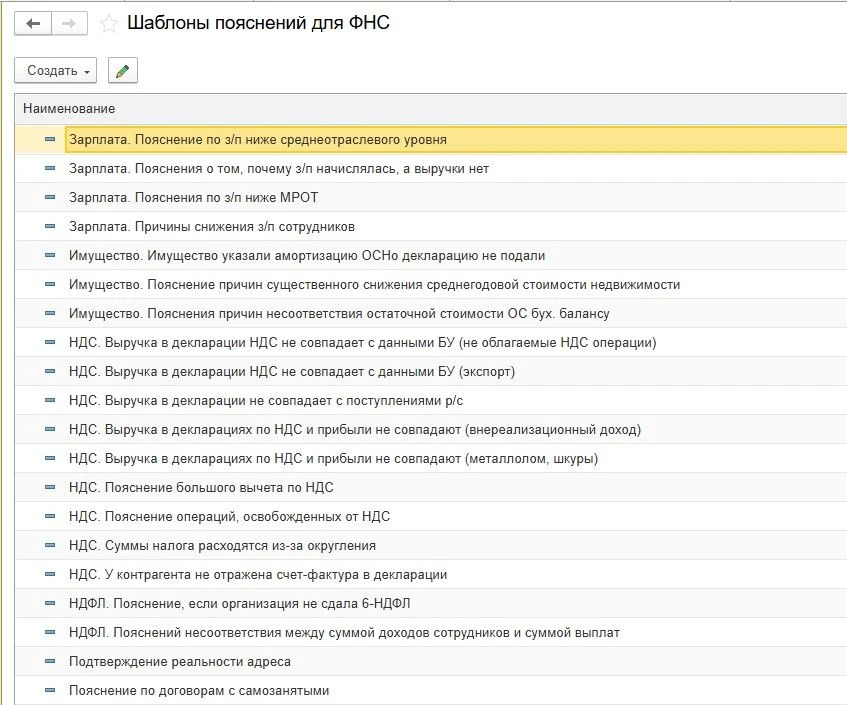Viewport: 847px width, 705px height.
Task: Add page to favorites with star icon
Action: (x=108, y=23)
